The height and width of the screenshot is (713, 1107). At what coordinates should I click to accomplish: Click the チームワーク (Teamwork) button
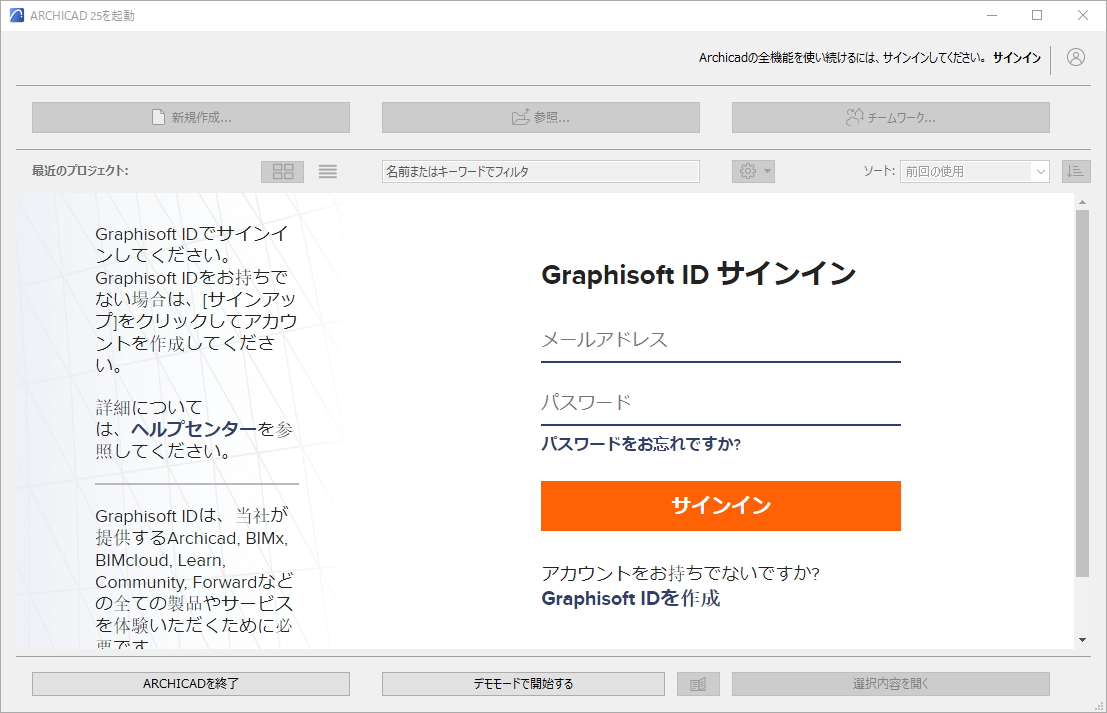(x=890, y=117)
